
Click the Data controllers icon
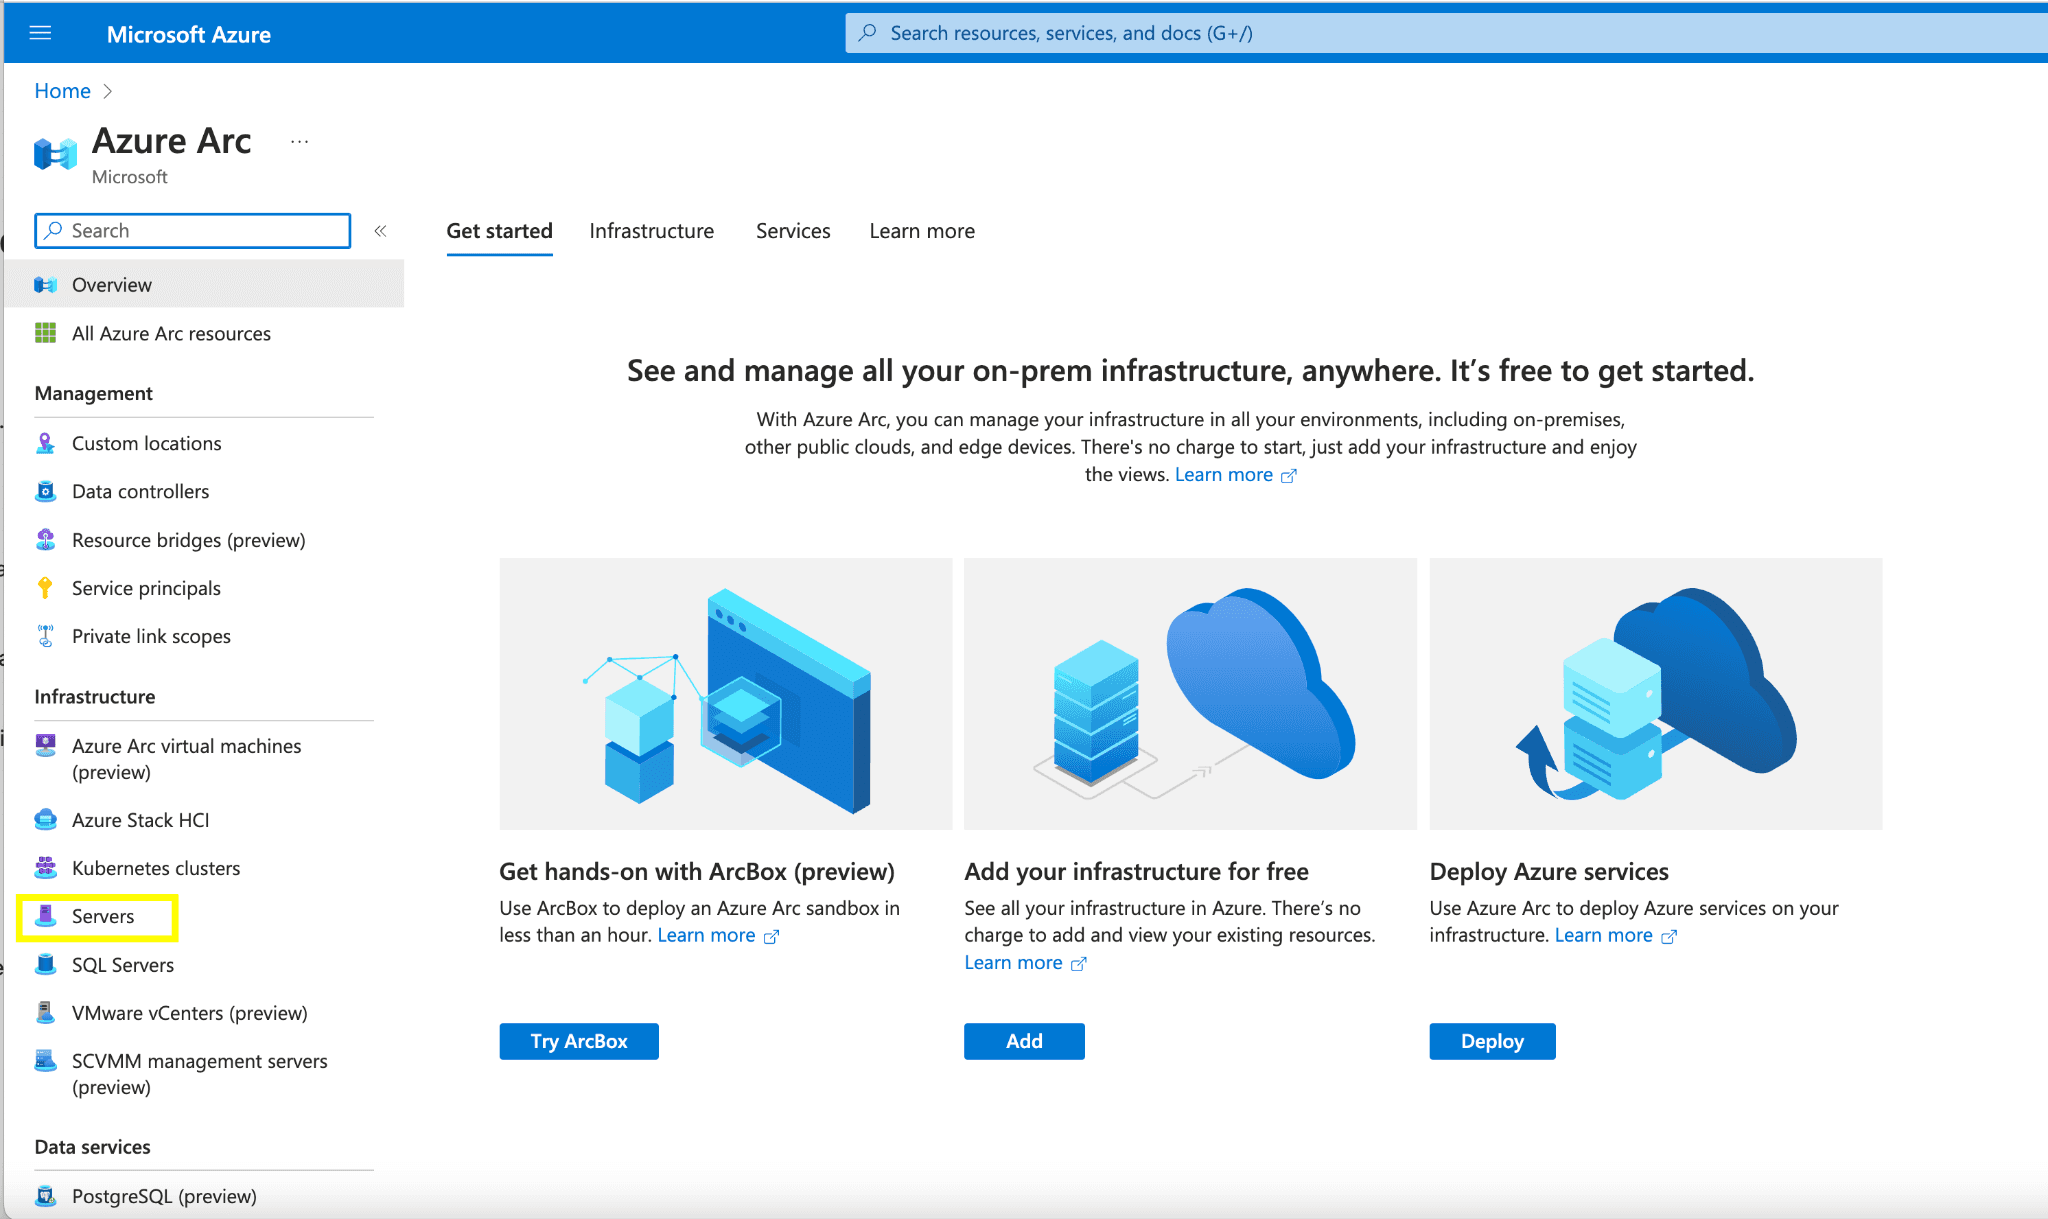[x=45, y=491]
